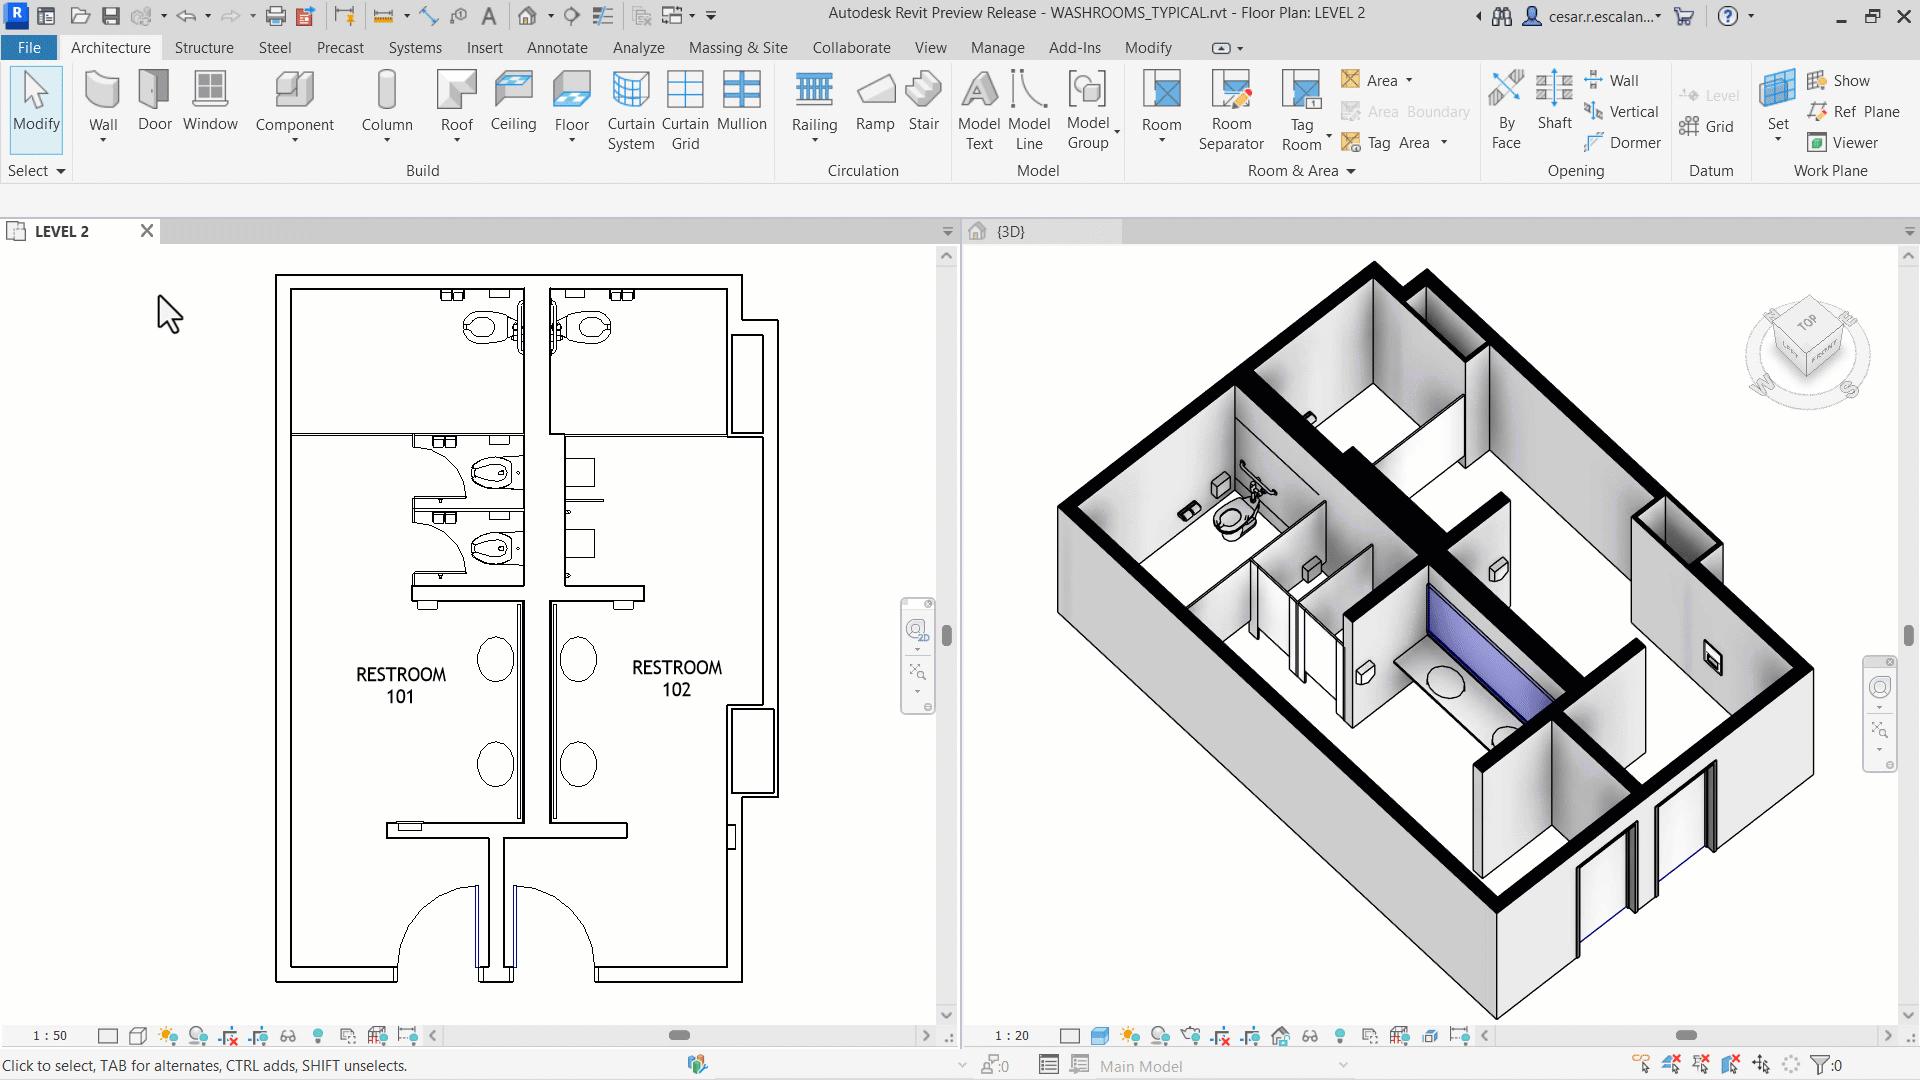The image size is (1920, 1080).
Task: Switch to the Annotate ribbon tab
Action: point(557,48)
